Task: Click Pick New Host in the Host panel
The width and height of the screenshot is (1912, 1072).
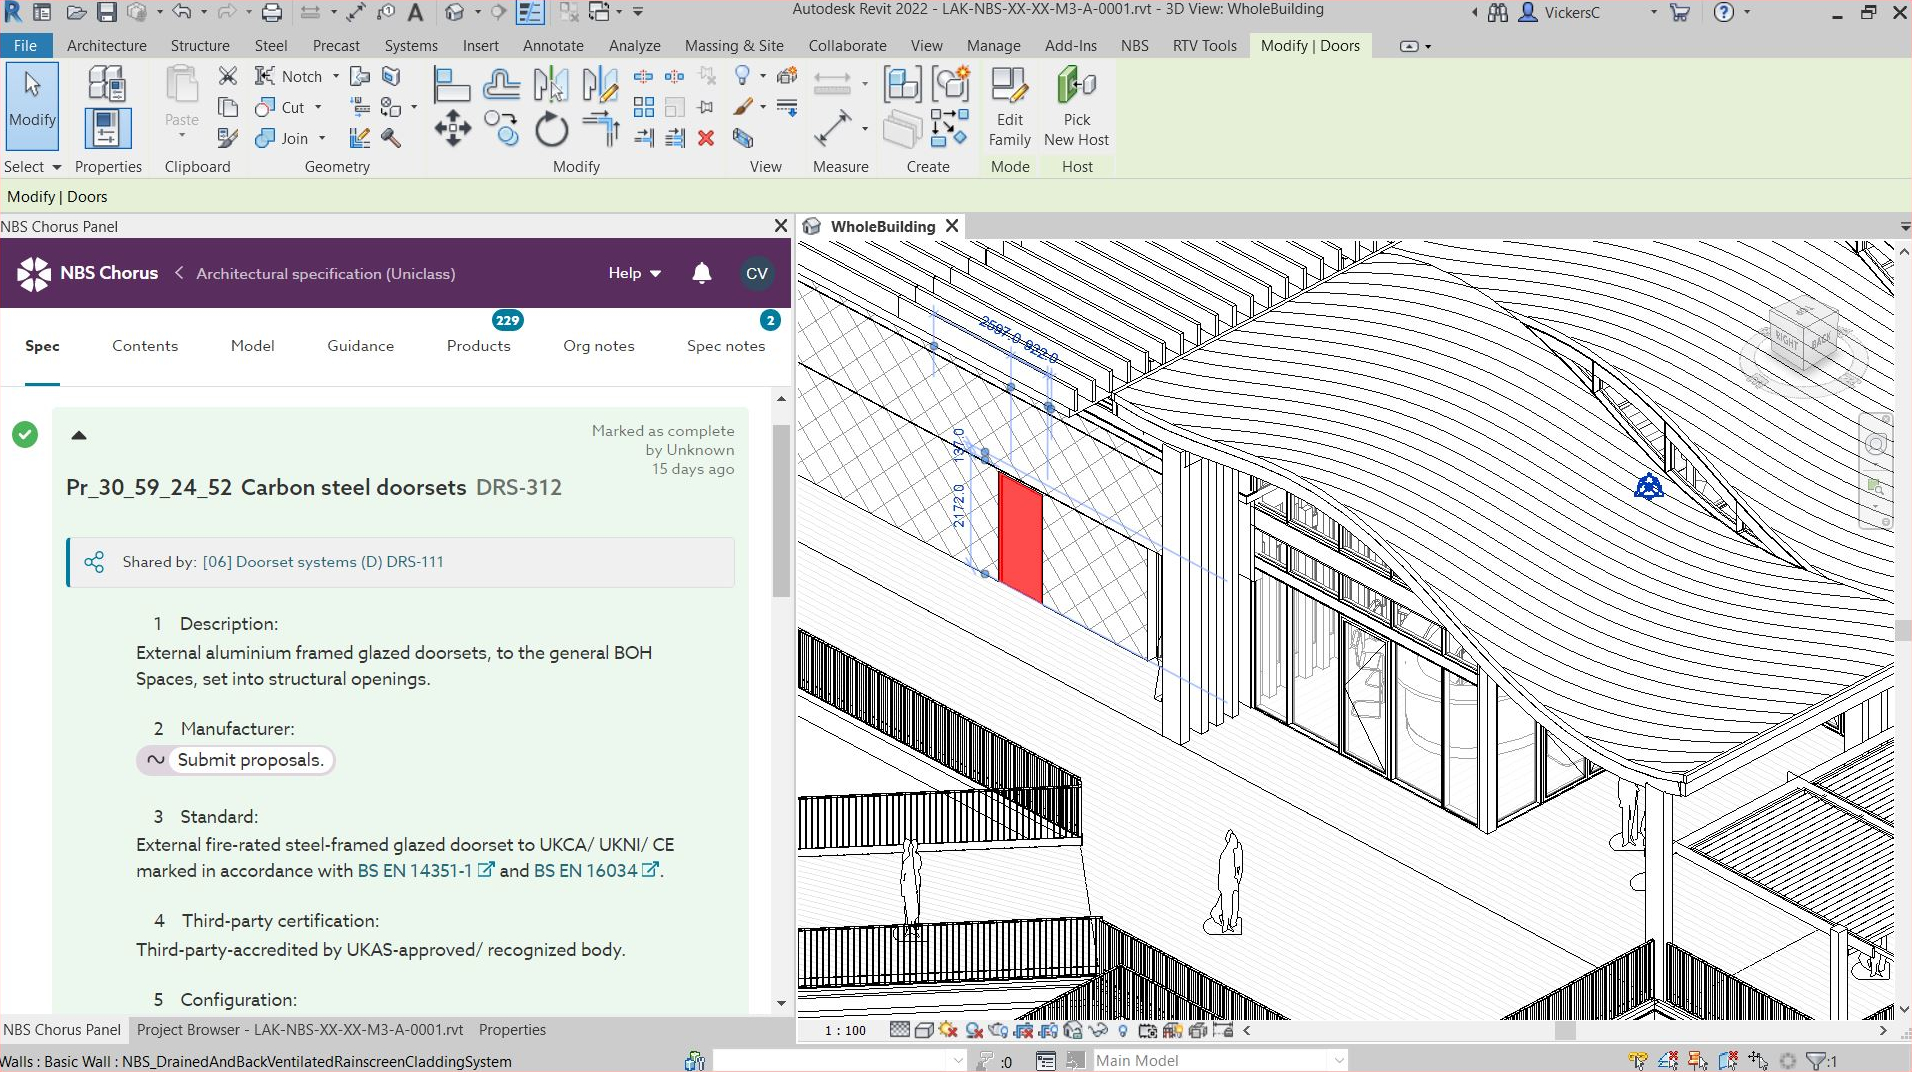Action: tap(1076, 105)
